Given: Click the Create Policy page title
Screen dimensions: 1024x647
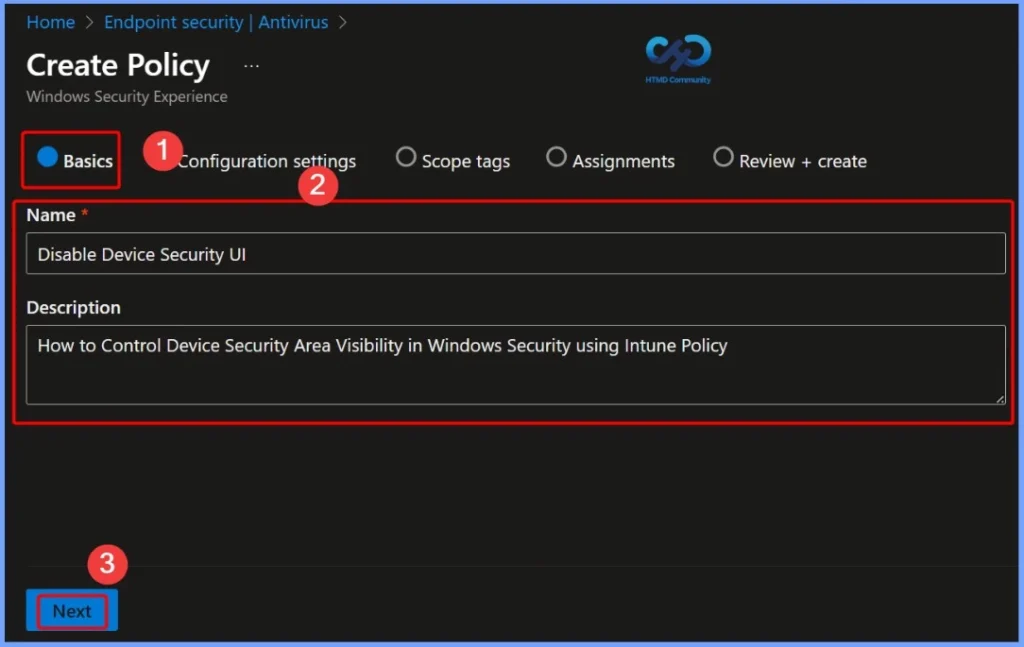Looking at the screenshot, I should [x=117, y=65].
